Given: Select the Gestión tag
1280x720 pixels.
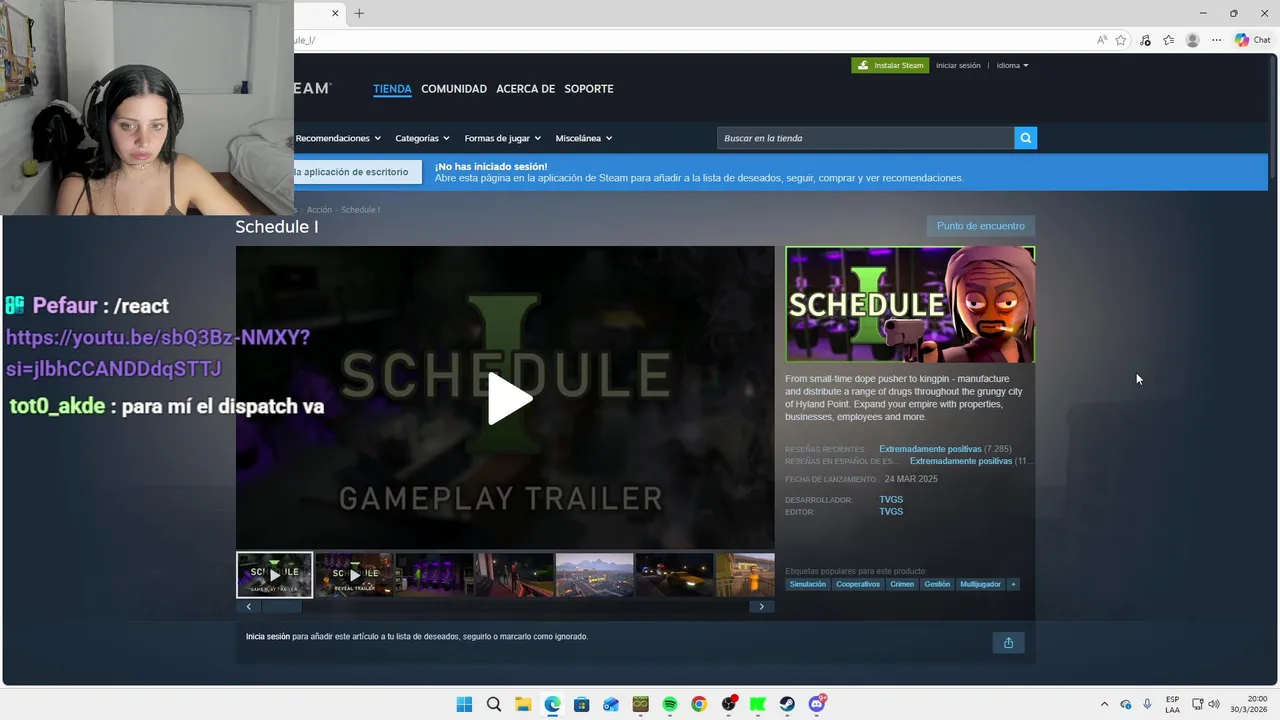Looking at the screenshot, I should (937, 584).
